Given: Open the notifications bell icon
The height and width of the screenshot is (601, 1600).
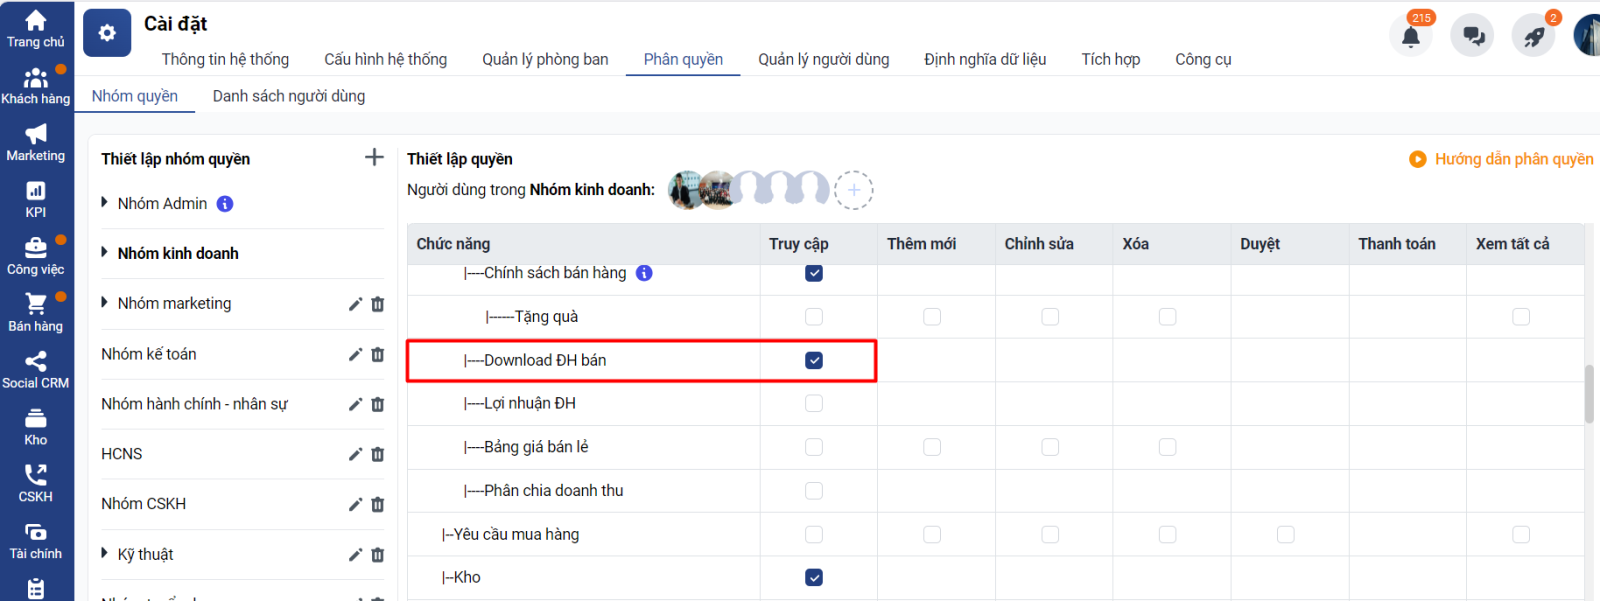Looking at the screenshot, I should point(1411,37).
